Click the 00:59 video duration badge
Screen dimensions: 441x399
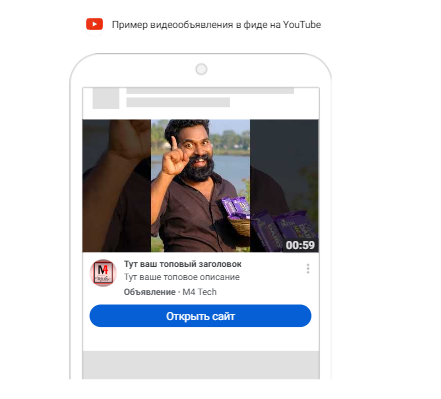tap(300, 245)
